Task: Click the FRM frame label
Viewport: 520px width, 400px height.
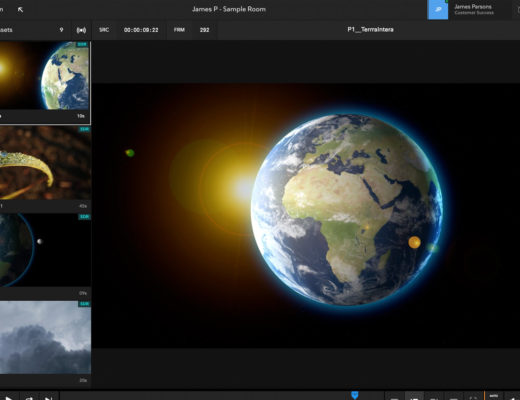Action: tap(179, 30)
